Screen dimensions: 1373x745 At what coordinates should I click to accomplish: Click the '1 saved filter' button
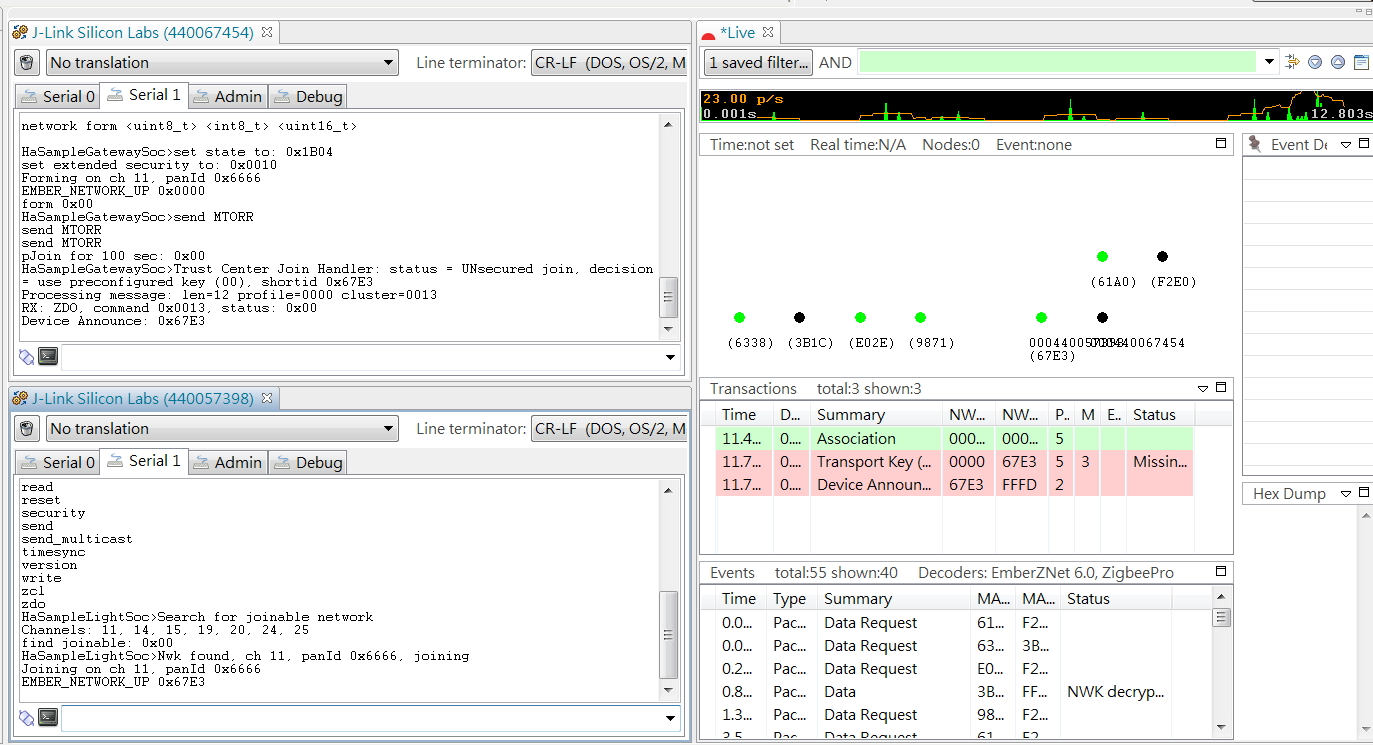pyautogui.click(x=757, y=62)
